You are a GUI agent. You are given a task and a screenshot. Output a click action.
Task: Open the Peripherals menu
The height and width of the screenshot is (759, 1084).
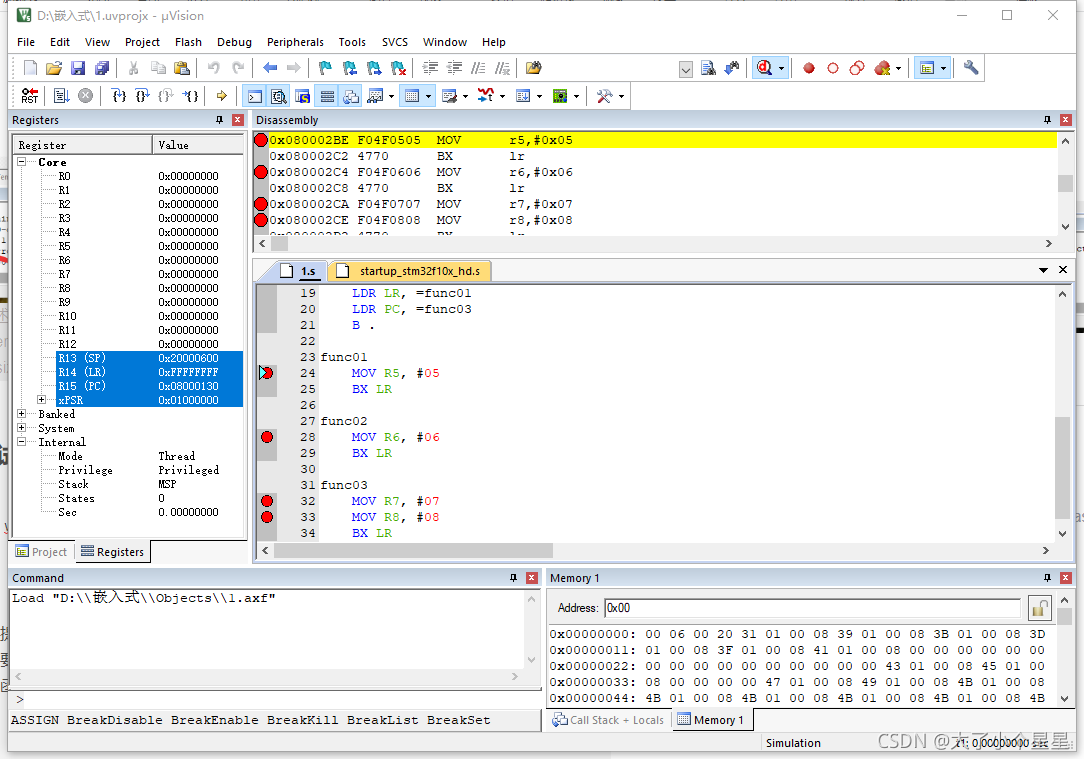point(295,42)
